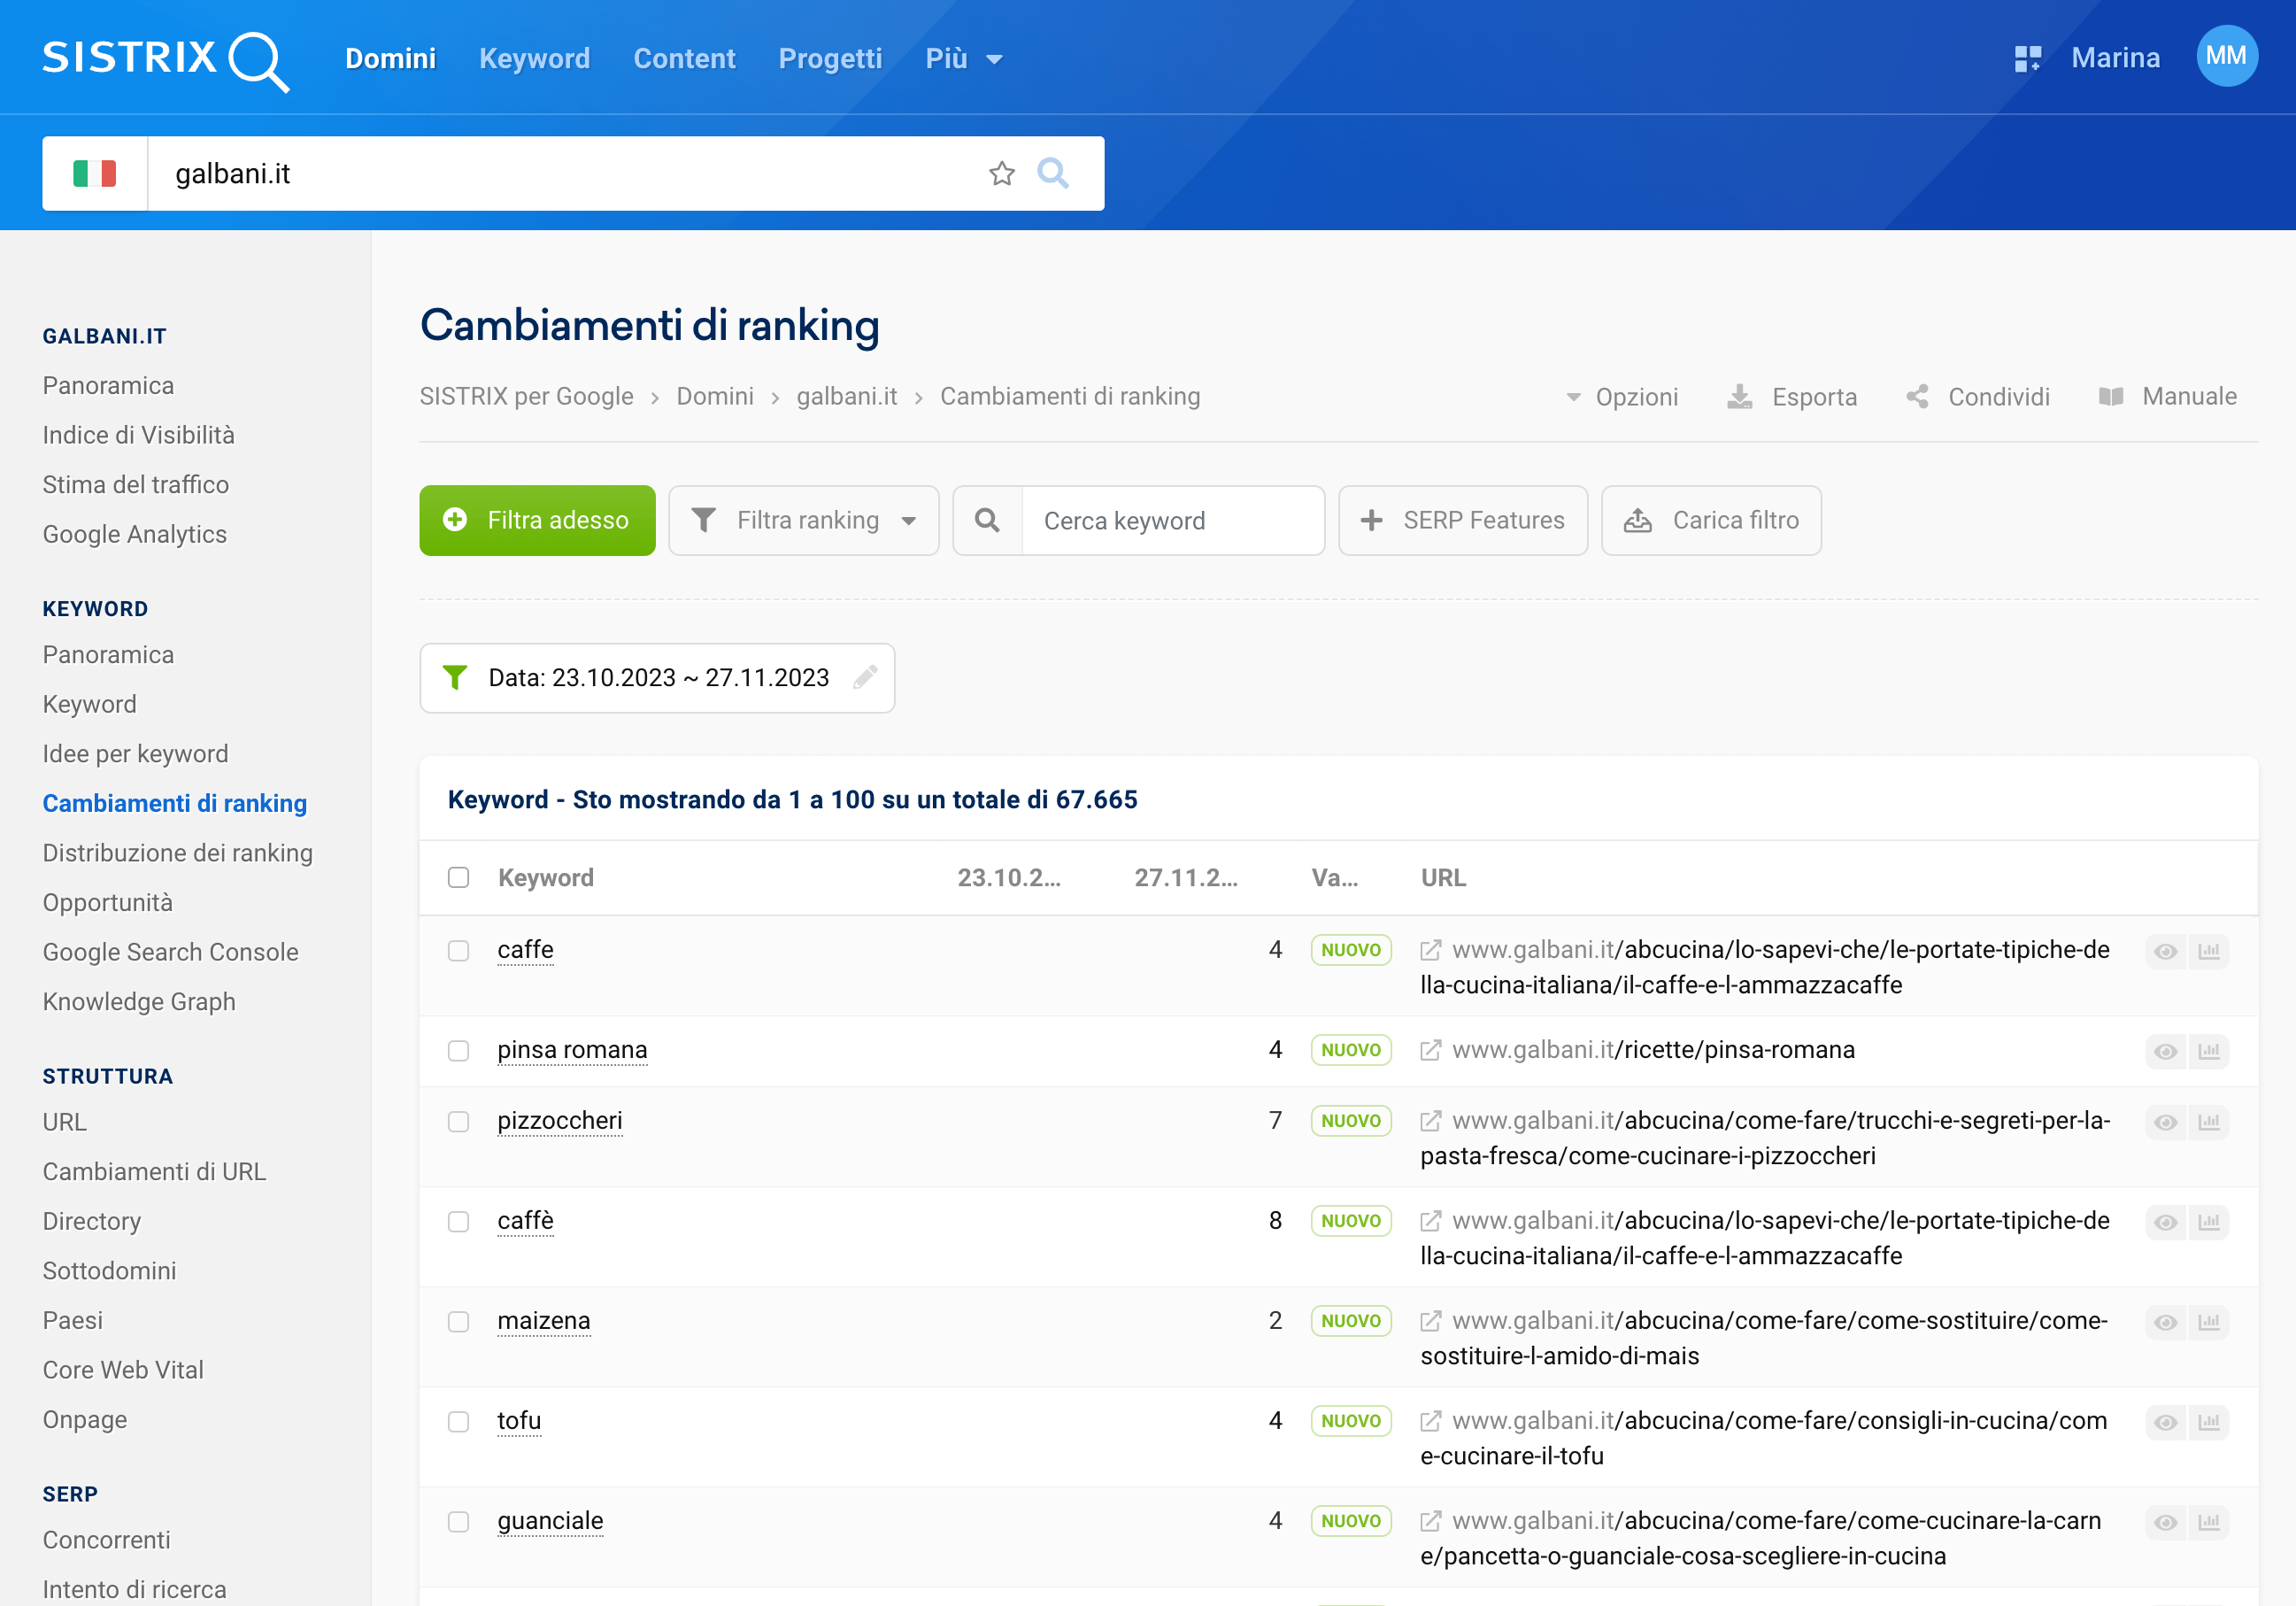Expand the Filtra ranking dropdown
Screen dimensions: 2296x1606
pos(806,519)
